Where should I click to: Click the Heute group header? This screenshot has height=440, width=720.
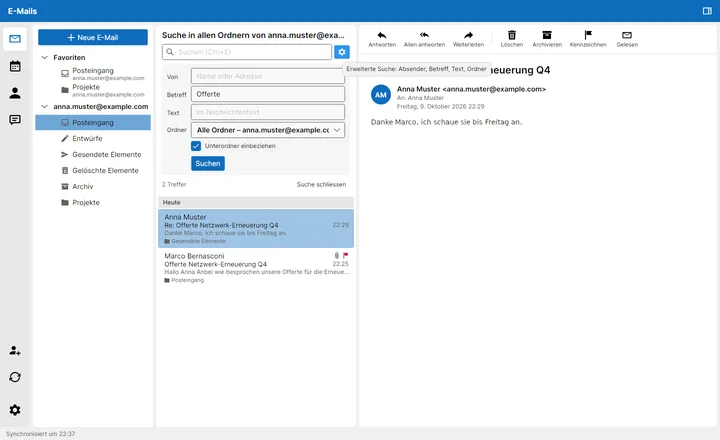coord(256,203)
